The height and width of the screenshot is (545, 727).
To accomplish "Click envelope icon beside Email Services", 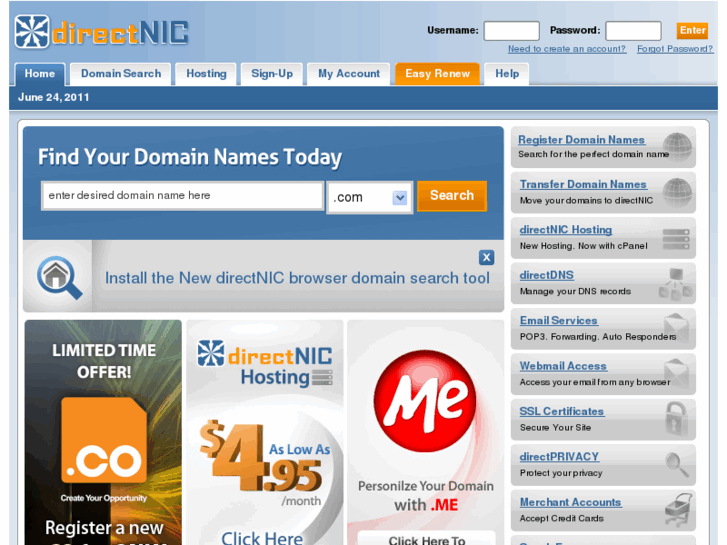I will [x=676, y=327].
